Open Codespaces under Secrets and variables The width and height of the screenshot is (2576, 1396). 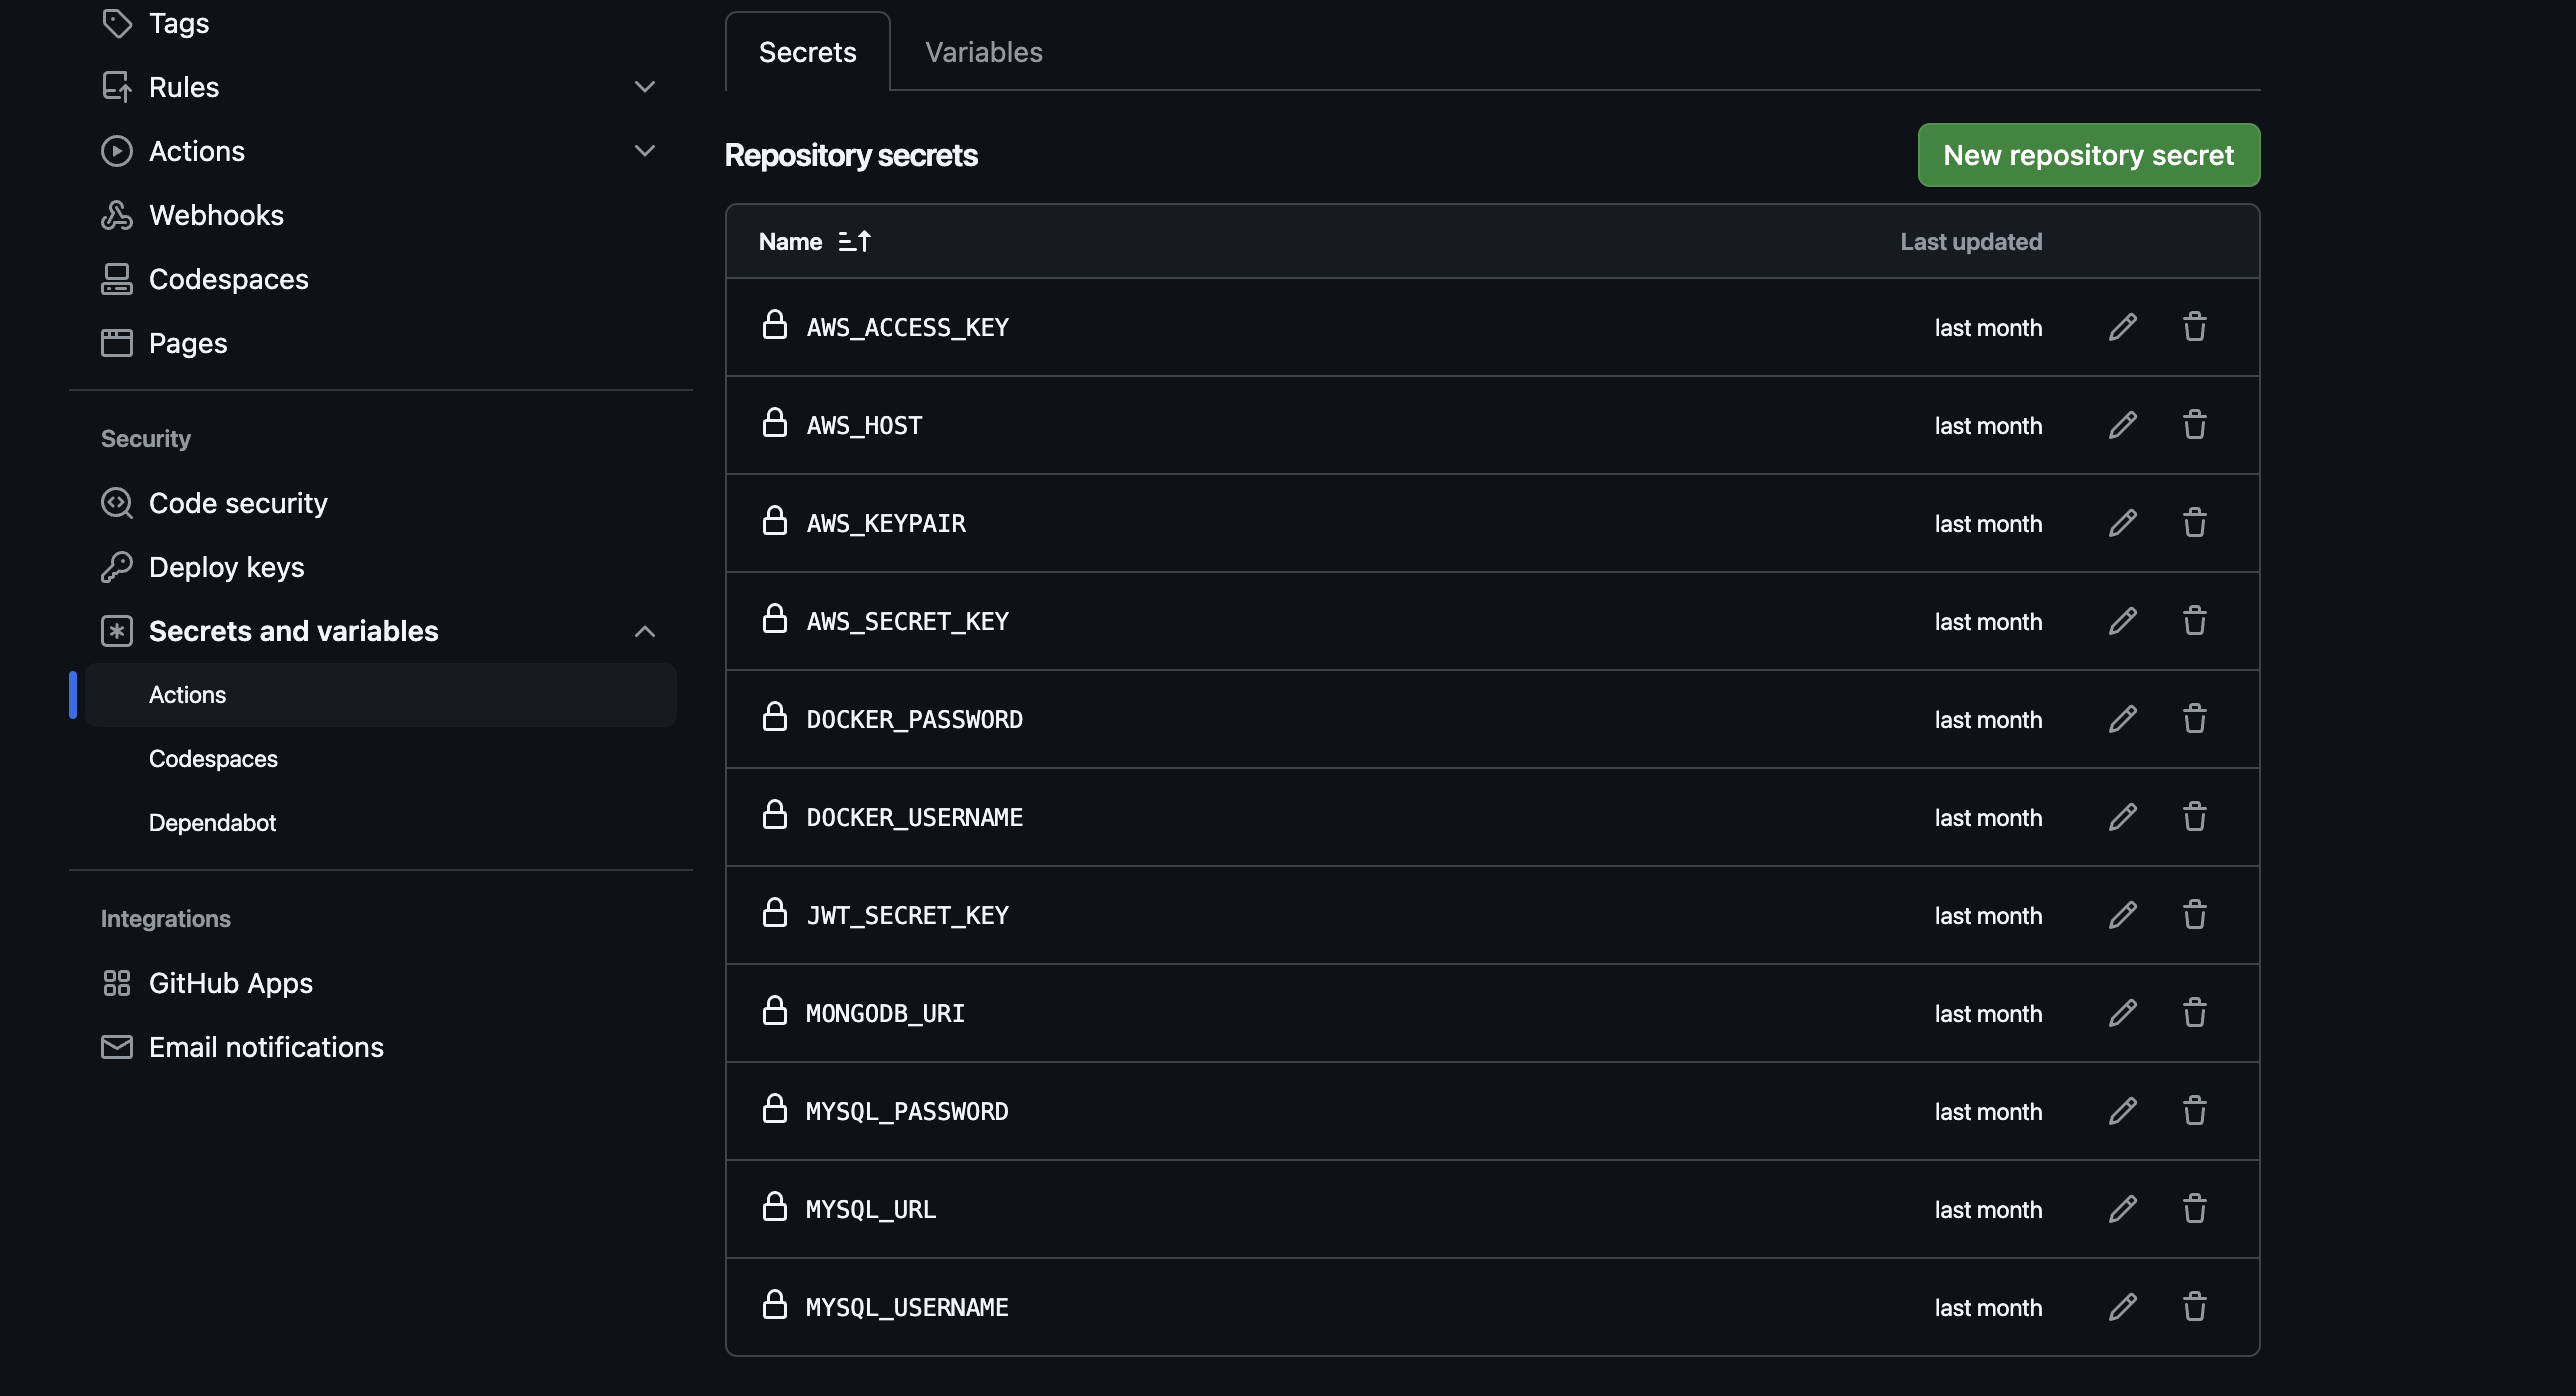[213, 759]
